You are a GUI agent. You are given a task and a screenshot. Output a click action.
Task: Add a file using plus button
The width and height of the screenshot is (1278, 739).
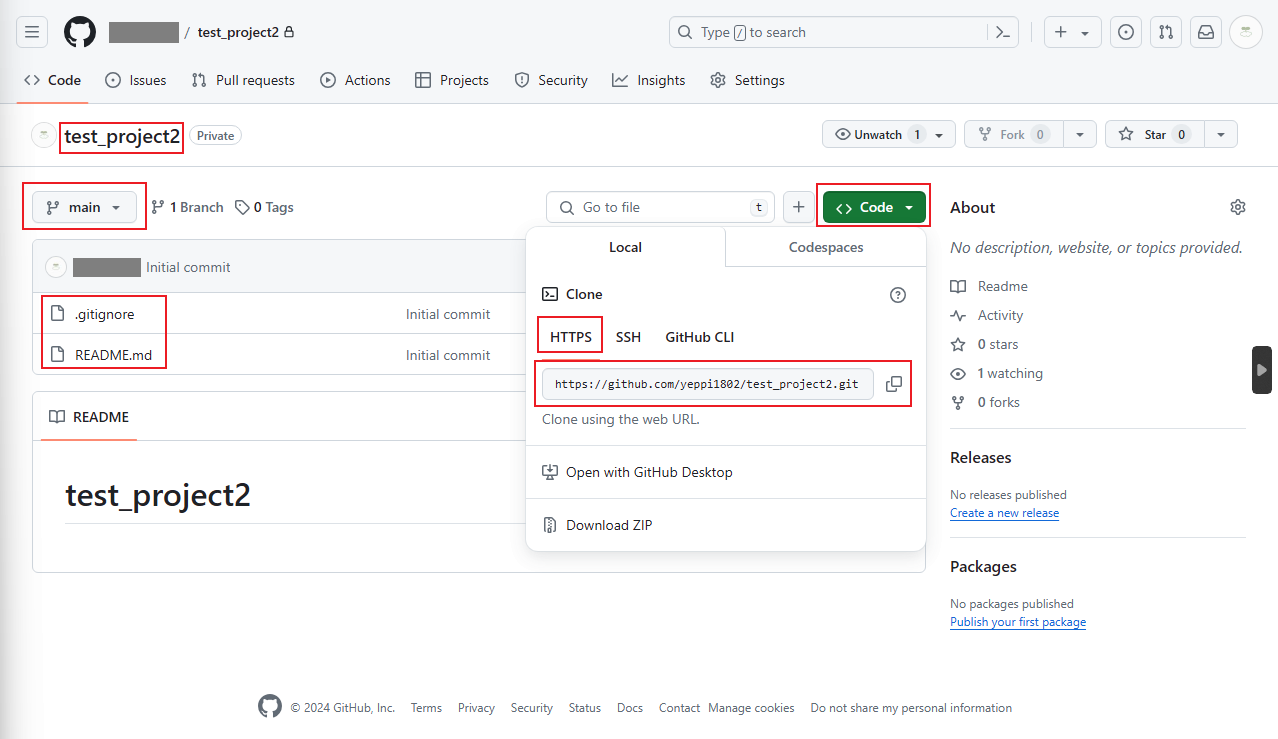point(798,207)
